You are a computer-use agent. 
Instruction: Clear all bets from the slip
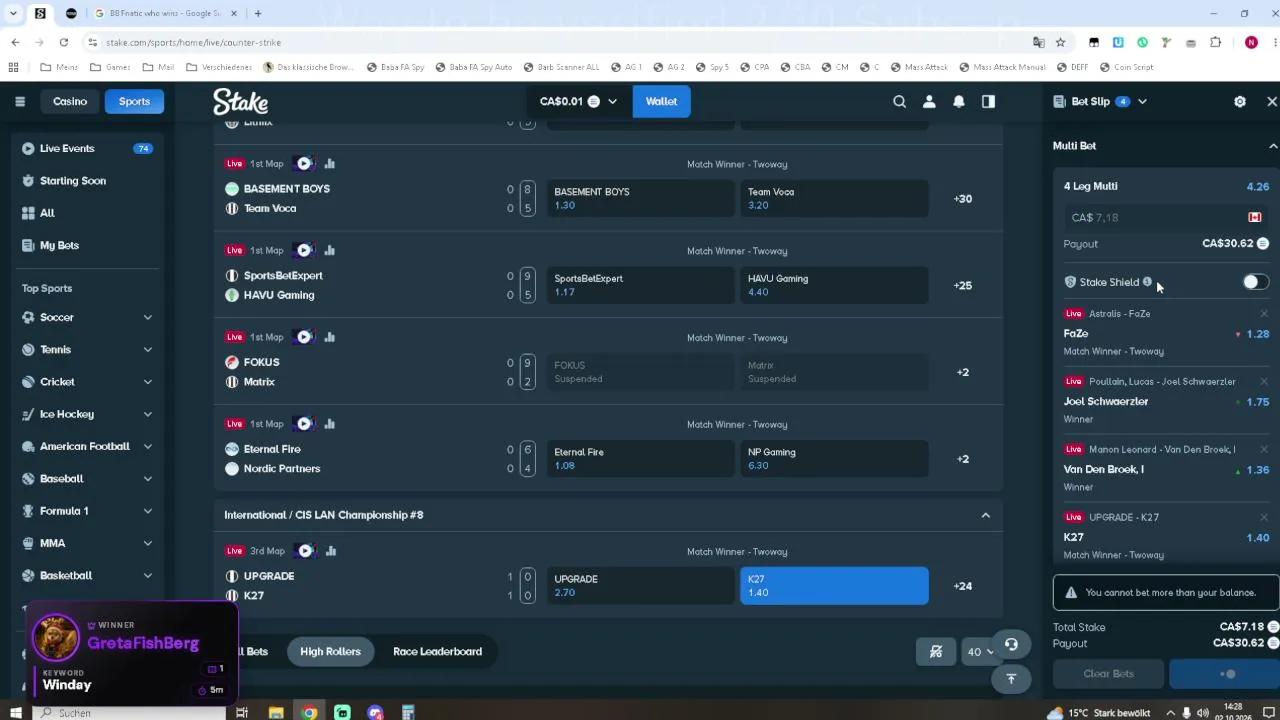pos(1108,673)
